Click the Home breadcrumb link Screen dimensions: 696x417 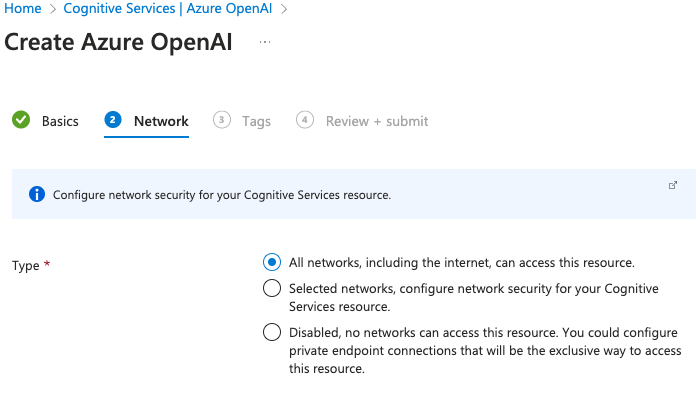point(23,8)
